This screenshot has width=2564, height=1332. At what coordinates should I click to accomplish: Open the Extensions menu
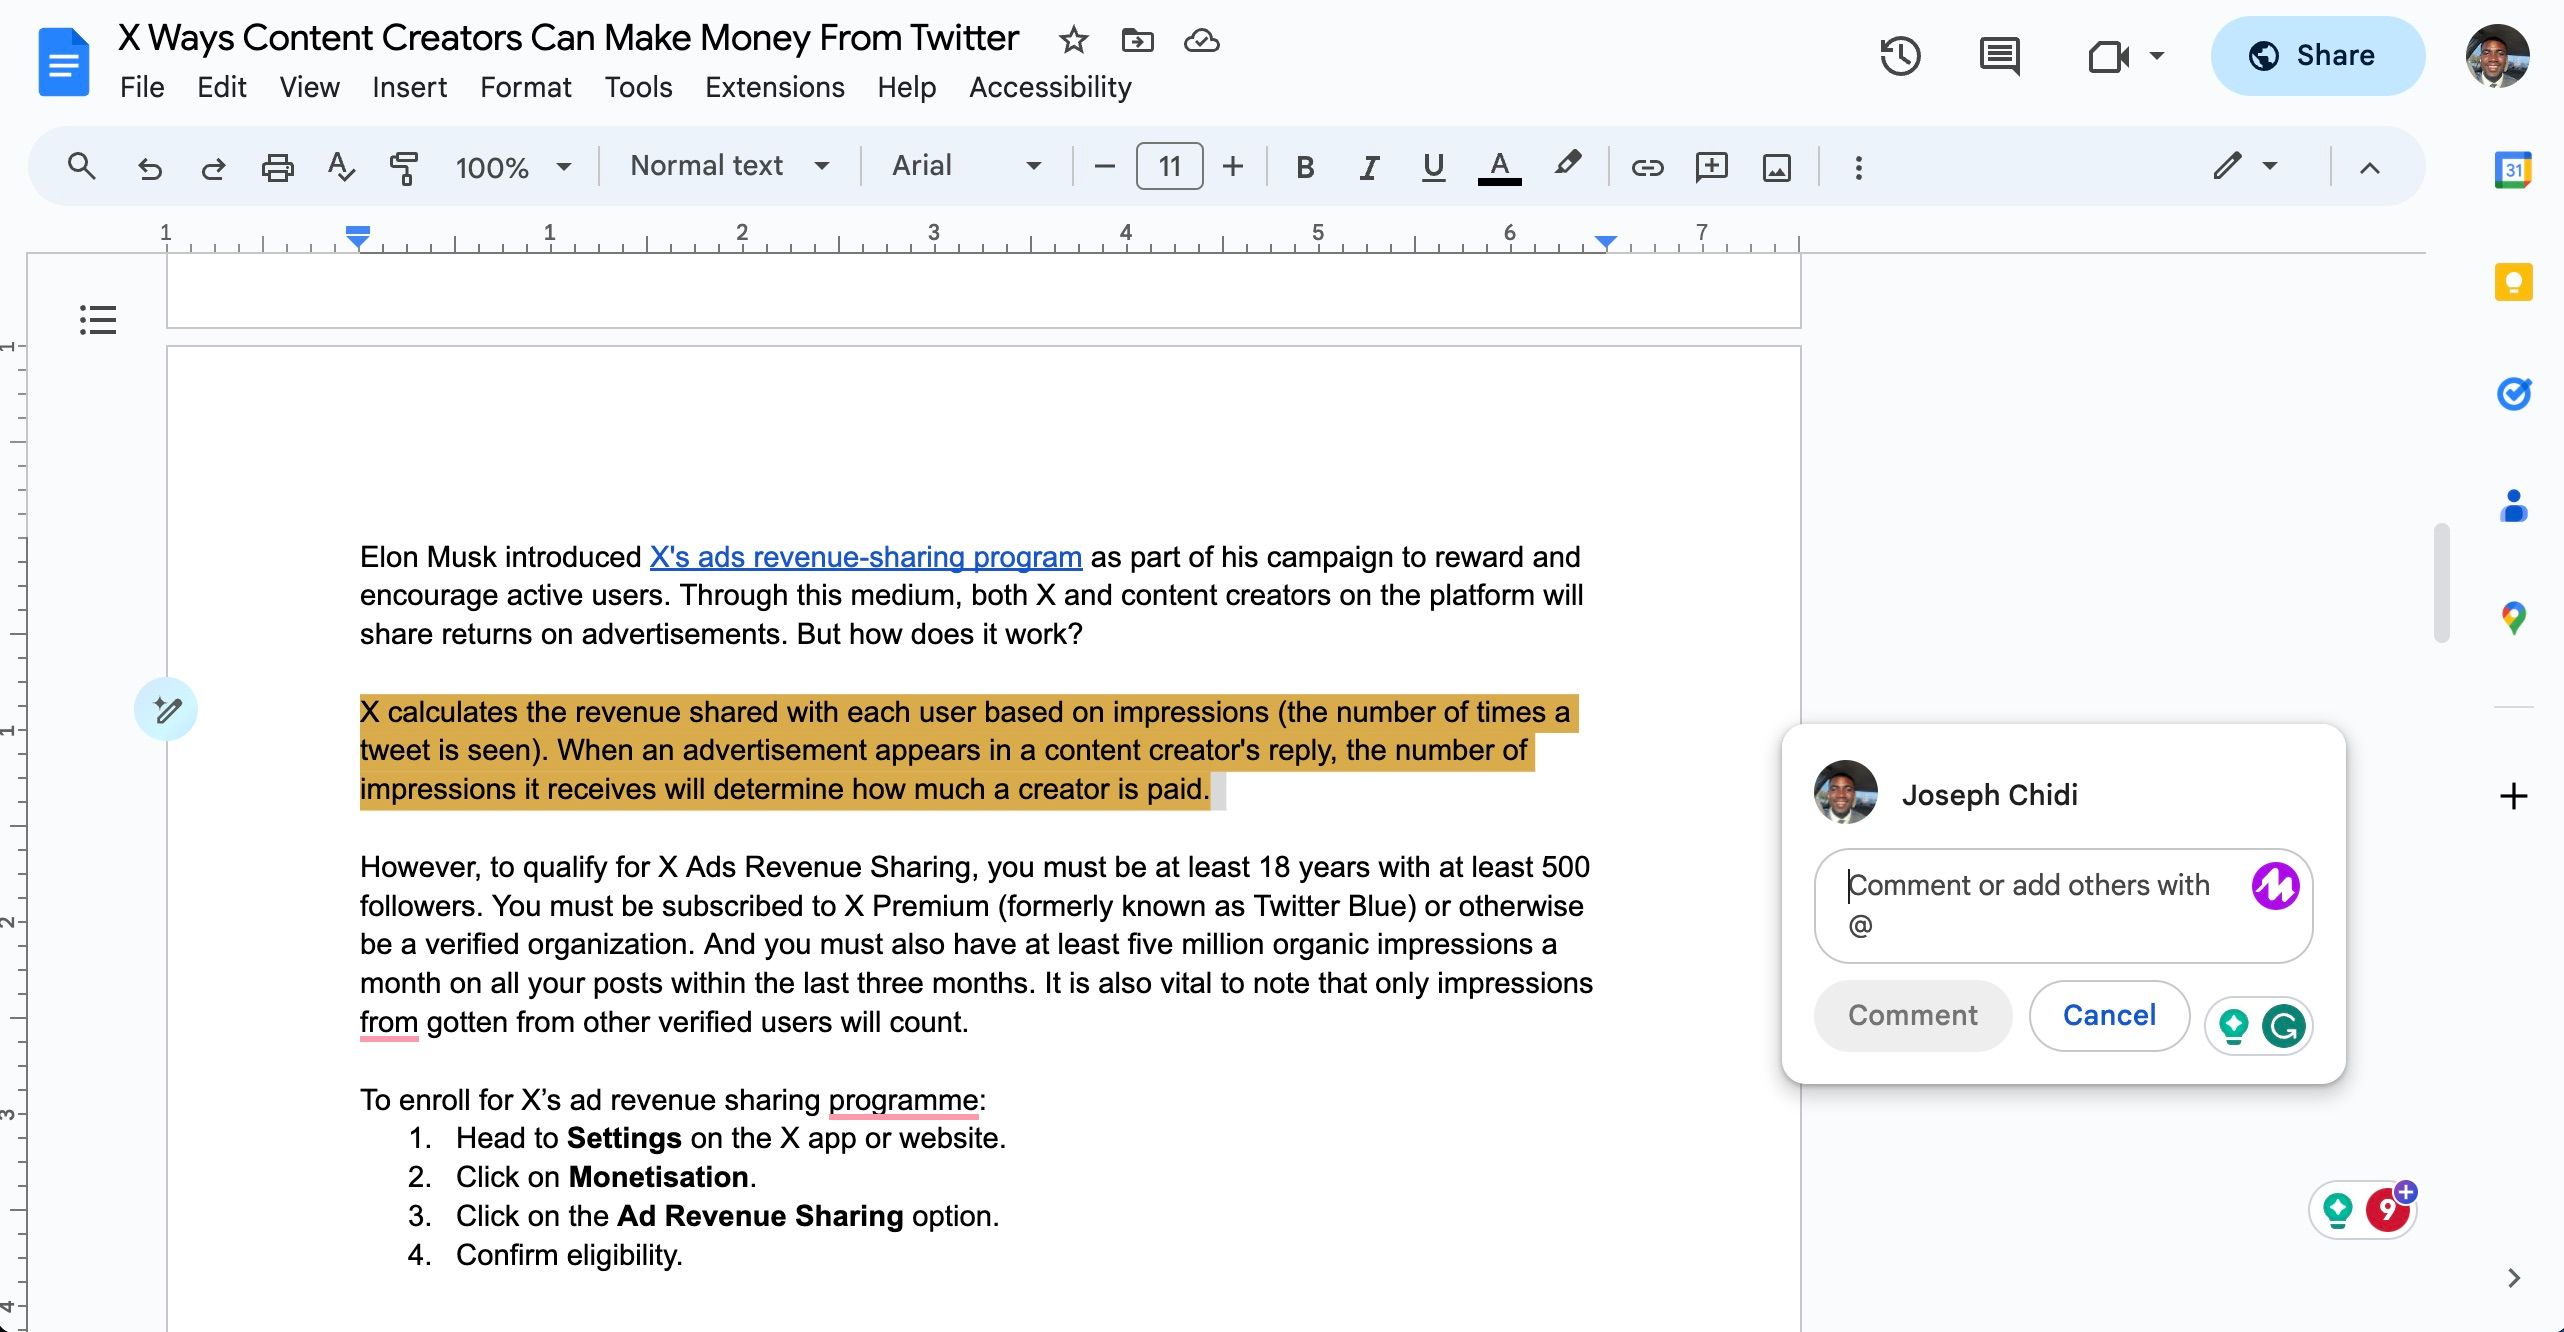774,88
